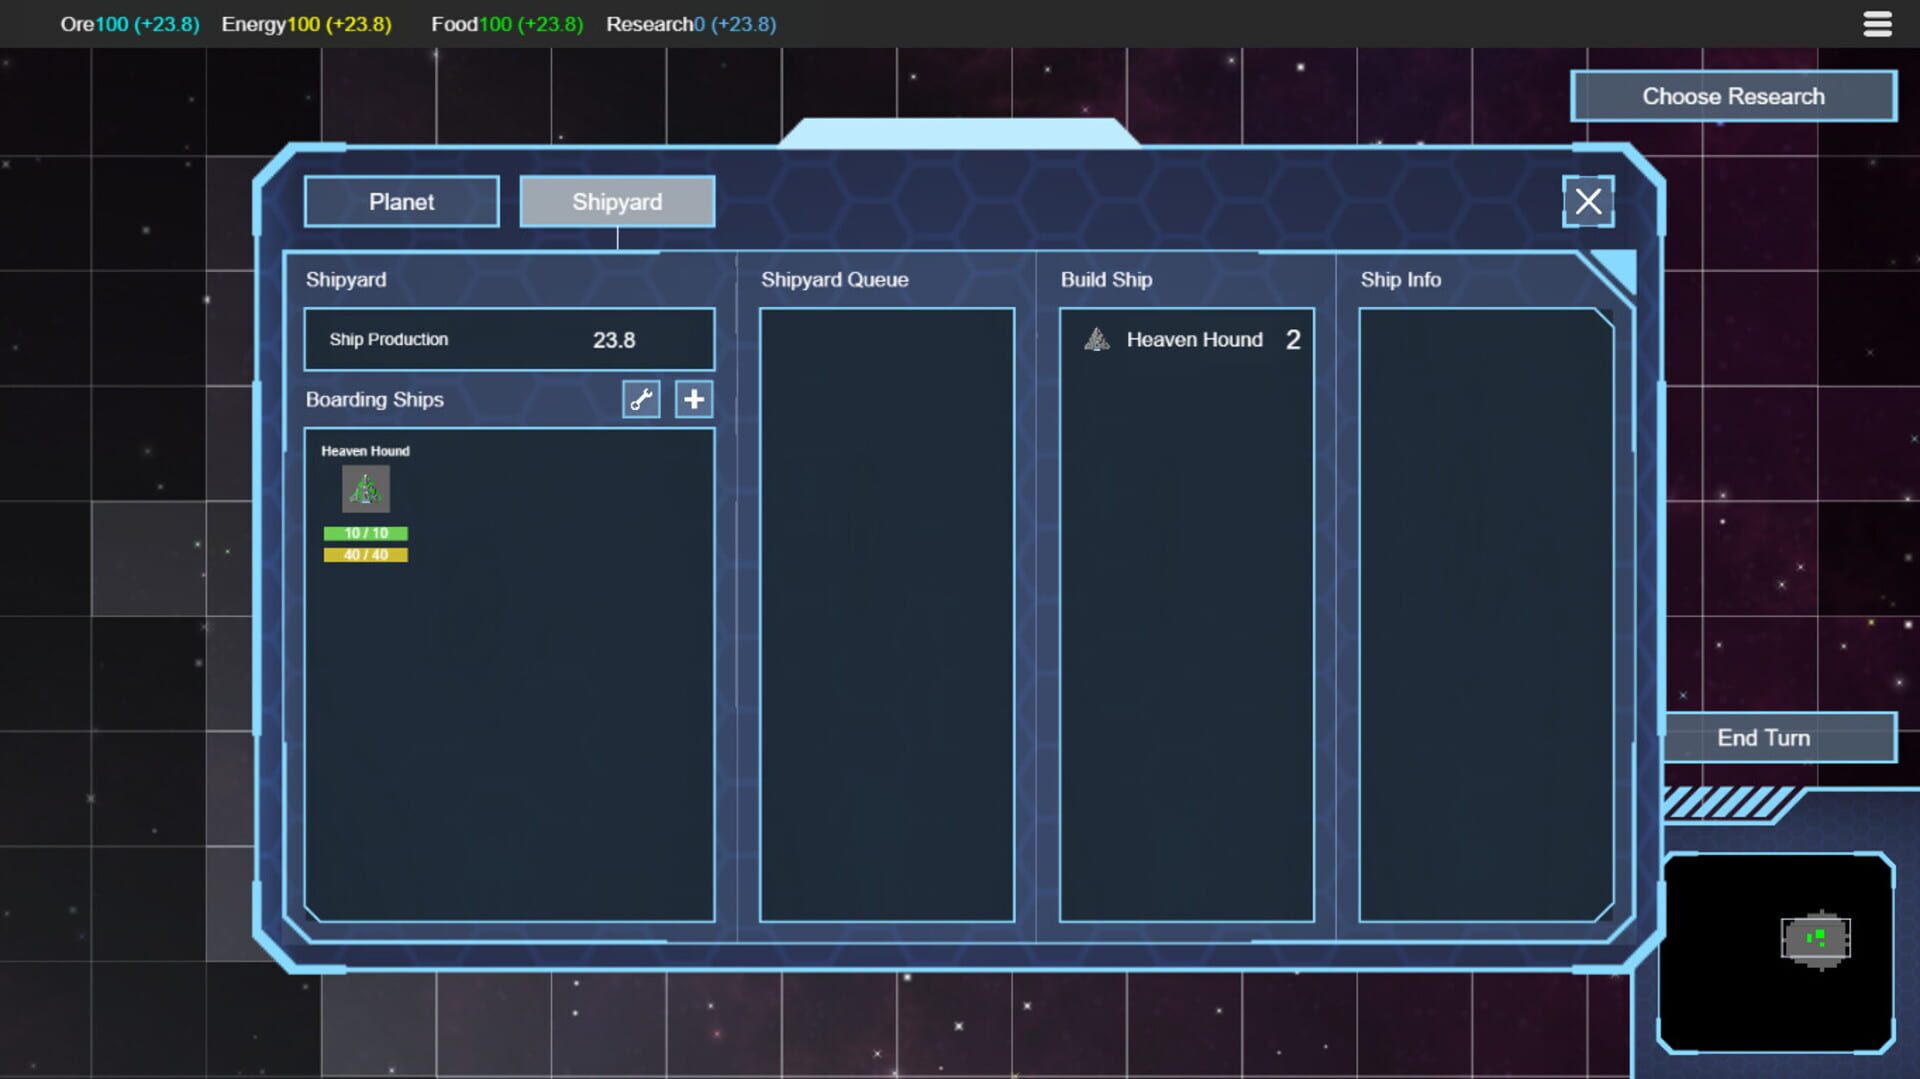Image resolution: width=1920 pixels, height=1079 pixels.
Task: Select the Heaven Hound icon under Build Ship
Action: pos(1097,339)
